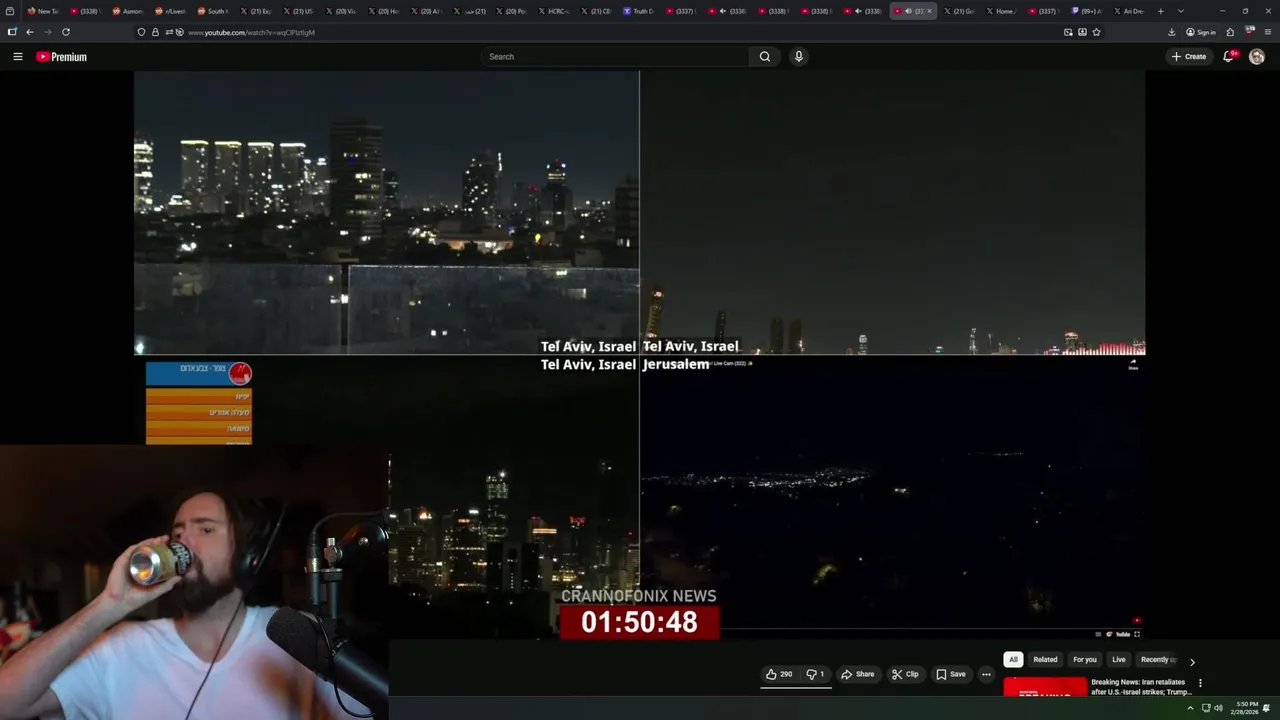Open Windows notification center bell

pyautogui.click(x=1267, y=708)
